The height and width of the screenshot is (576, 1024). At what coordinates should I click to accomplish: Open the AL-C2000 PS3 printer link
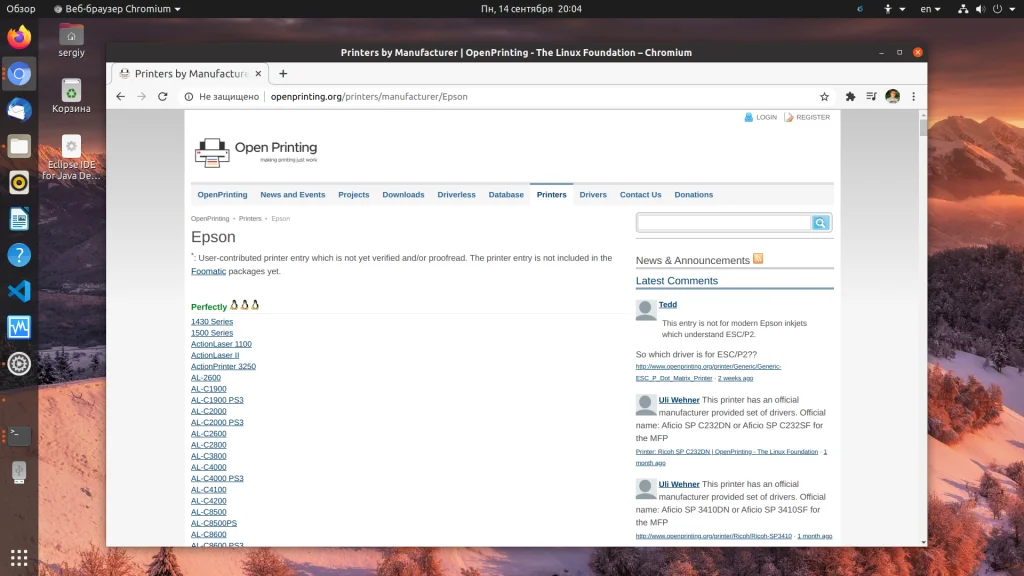(x=217, y=422)
